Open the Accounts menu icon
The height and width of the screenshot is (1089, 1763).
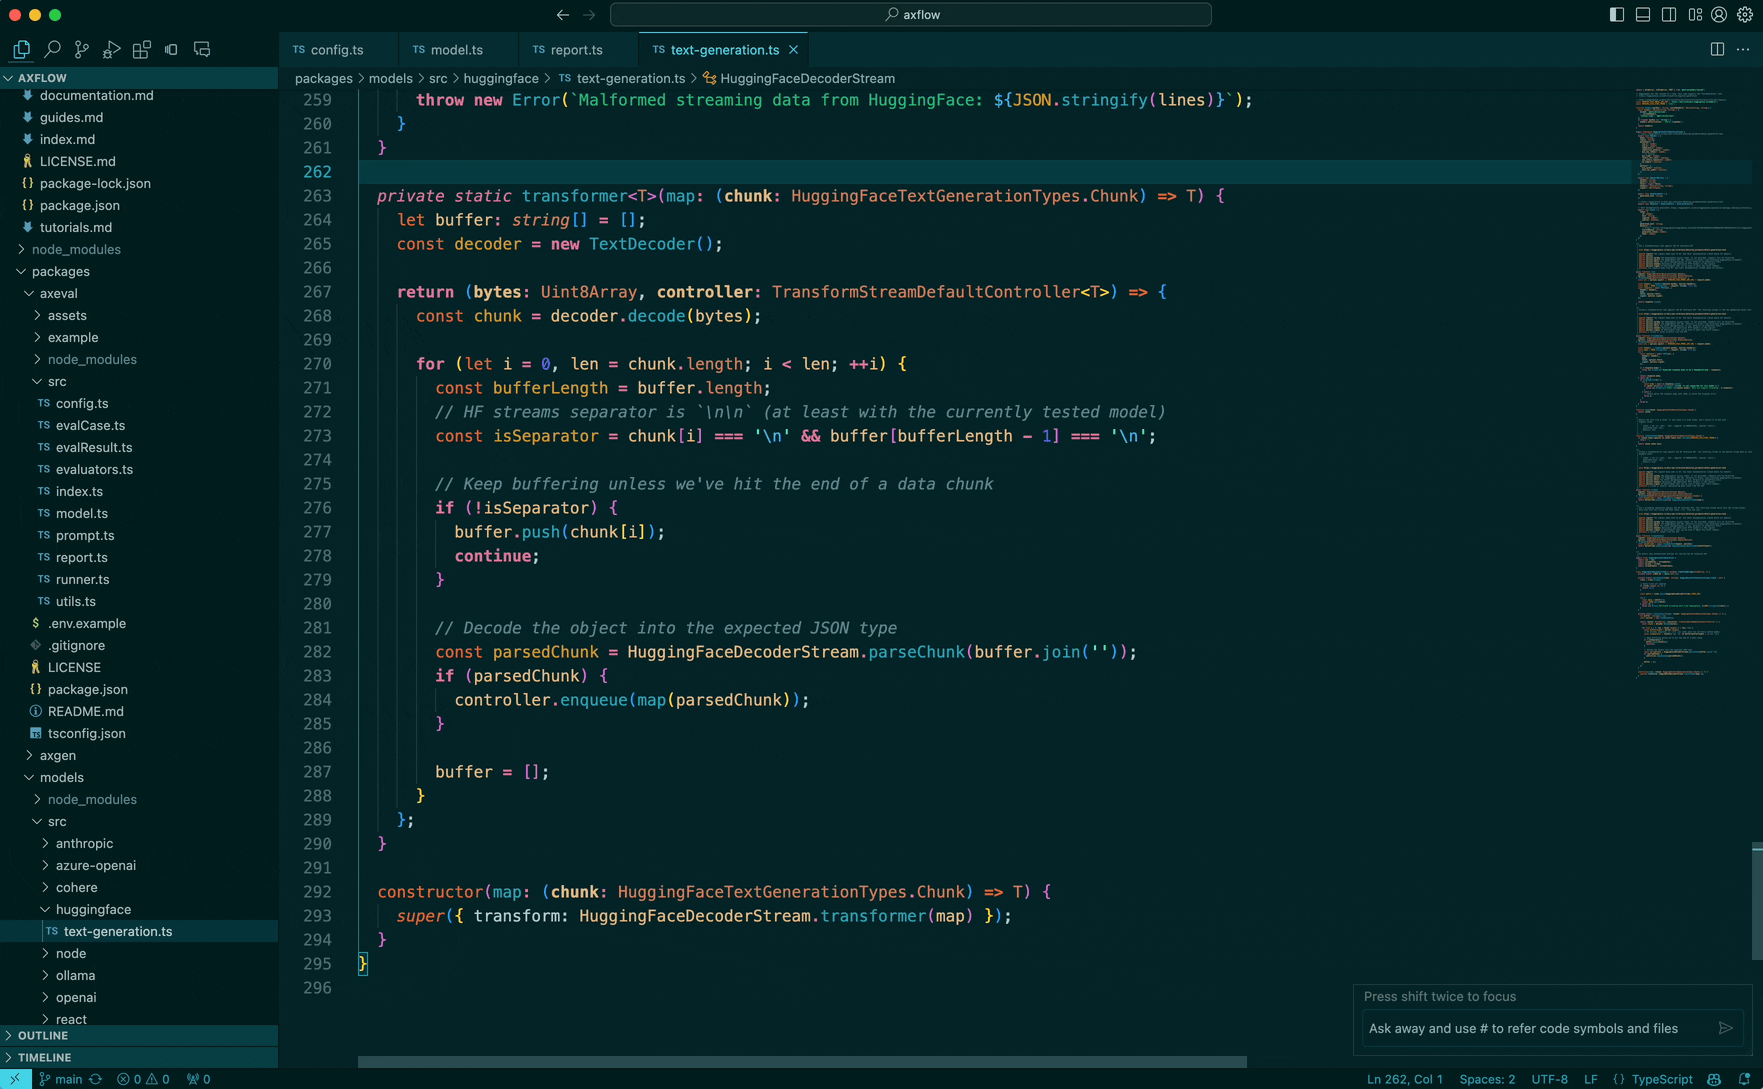point(1719,15)
